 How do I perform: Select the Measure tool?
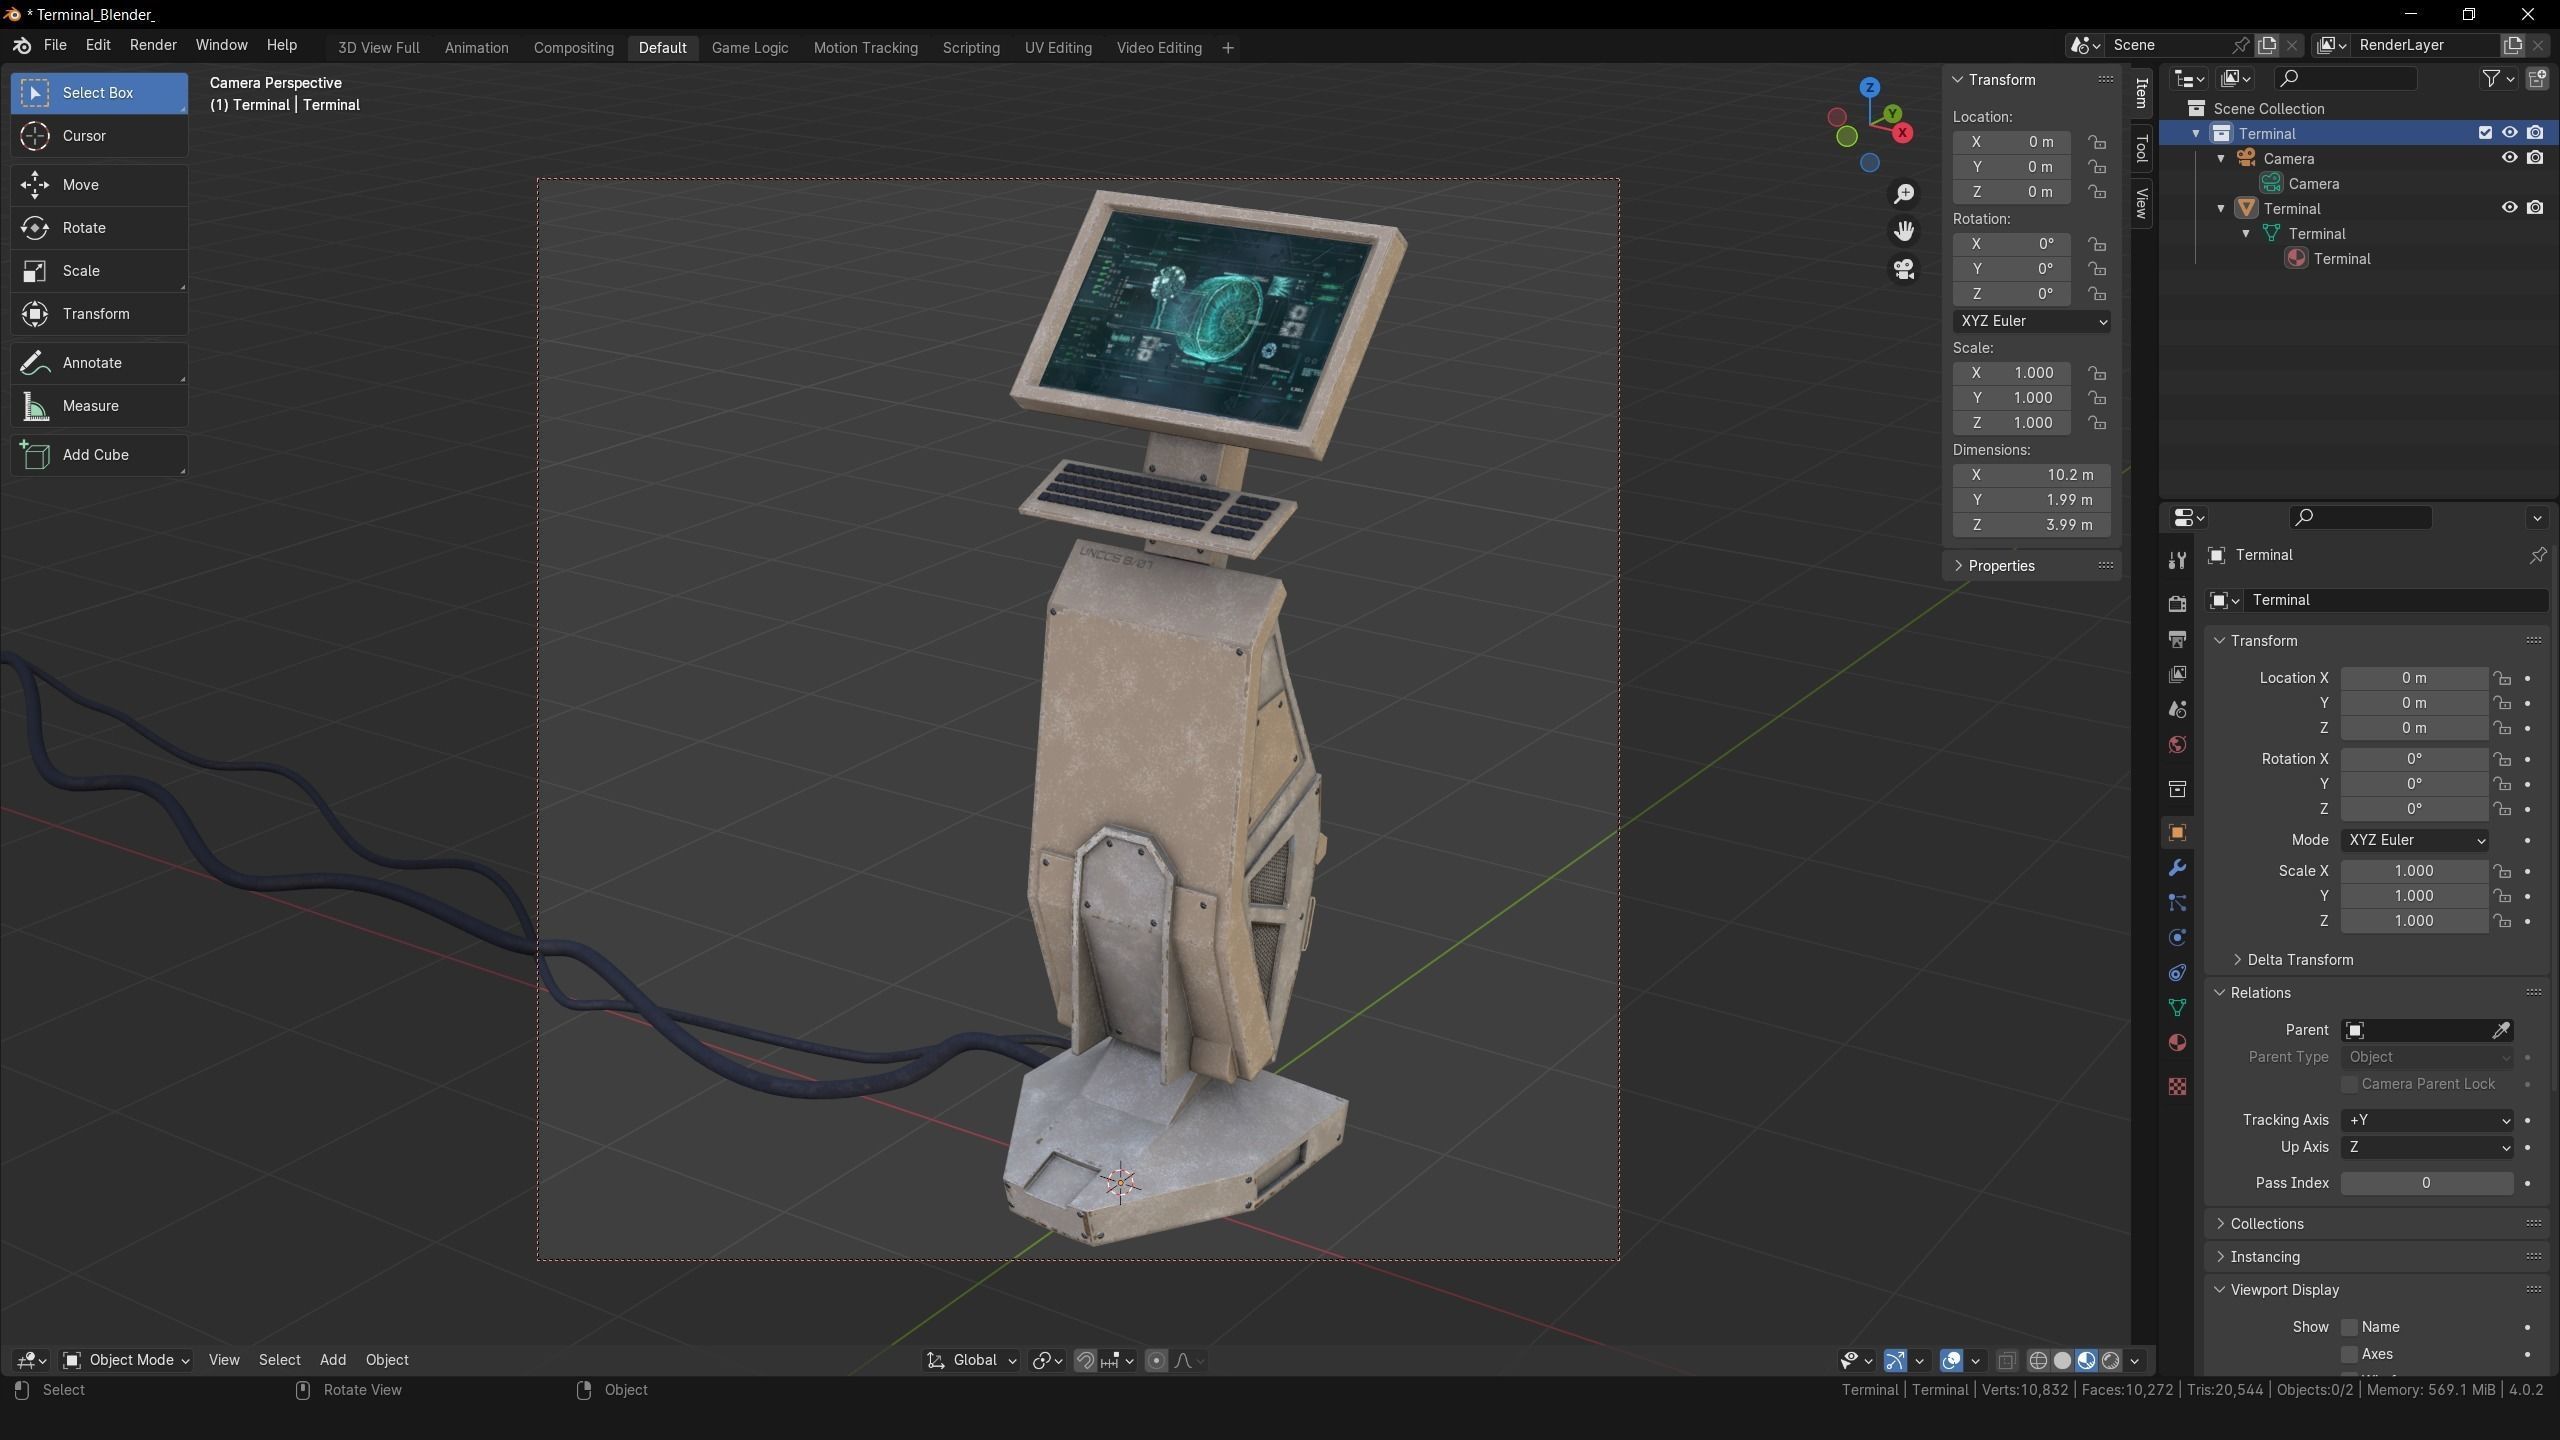click(98, 406)
